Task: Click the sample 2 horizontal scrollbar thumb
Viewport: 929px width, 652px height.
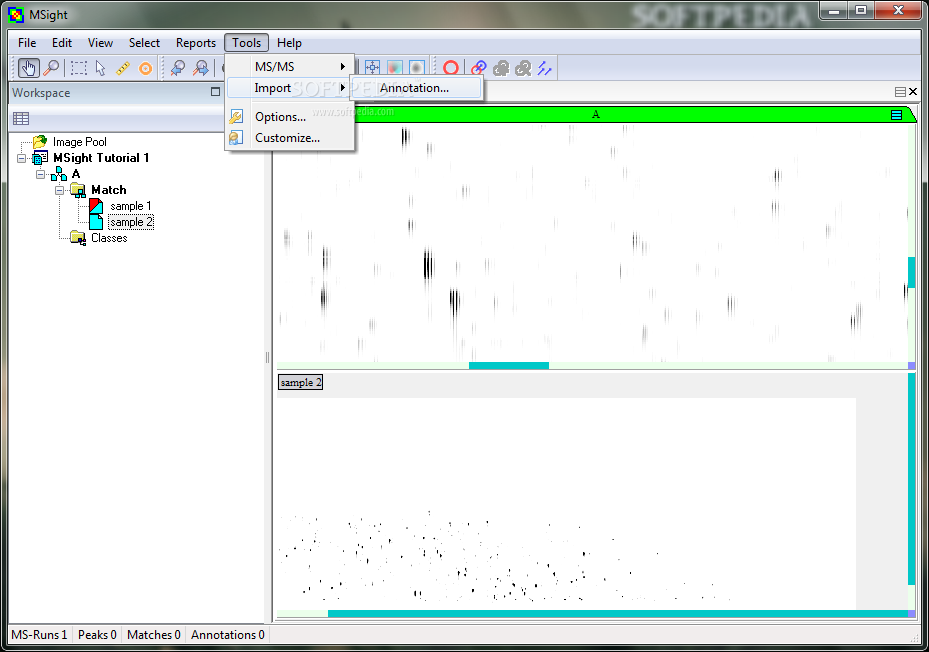Action: pyautogui.click(x=618, y=613)
